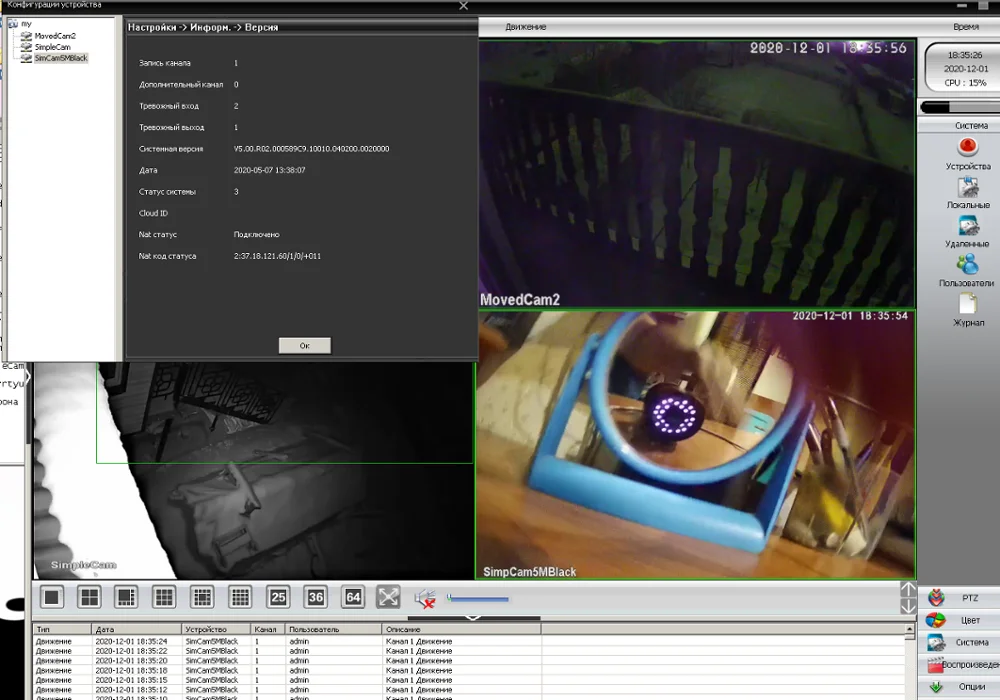
Task: Click the Система section header
Action: click(971, 126)
